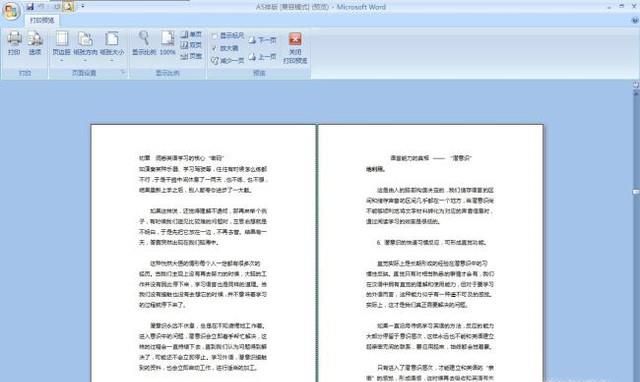Click highlighted Print Preview quick access icon

69,6
